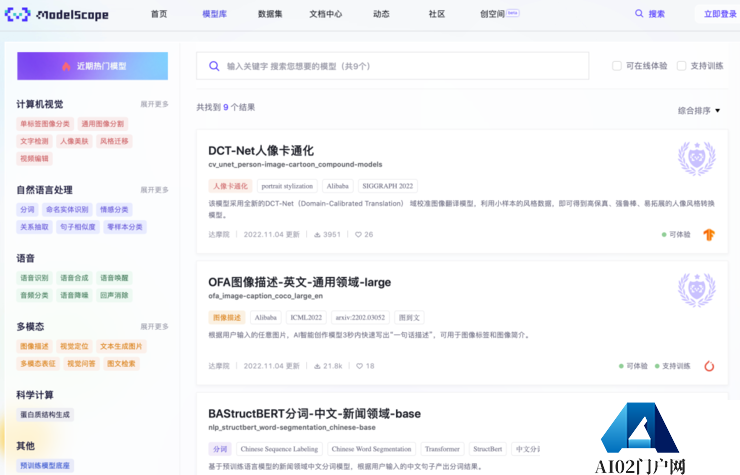Enable the 可在线体验 checkbox
The image size is (740, 475).
(x=617, y=66)
